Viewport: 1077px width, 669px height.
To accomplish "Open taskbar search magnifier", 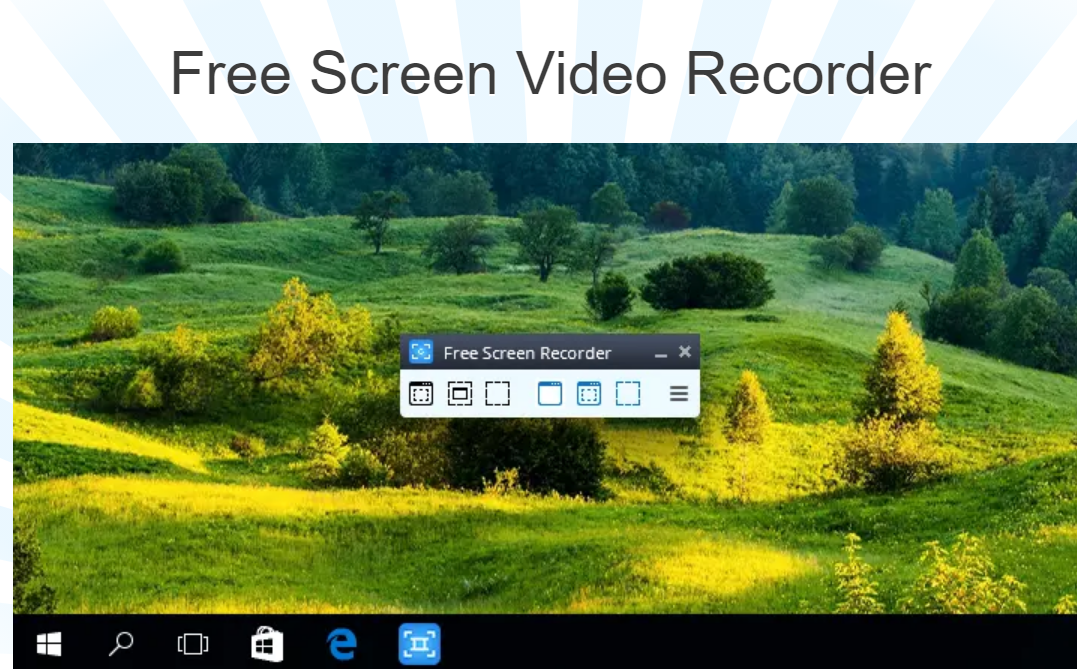I will tap(121, 644).
